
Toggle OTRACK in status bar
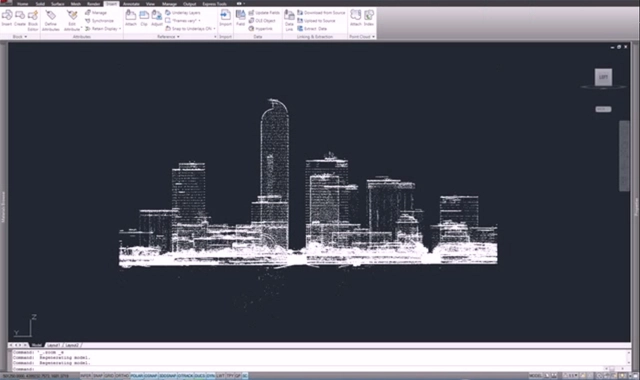[185, 376]
